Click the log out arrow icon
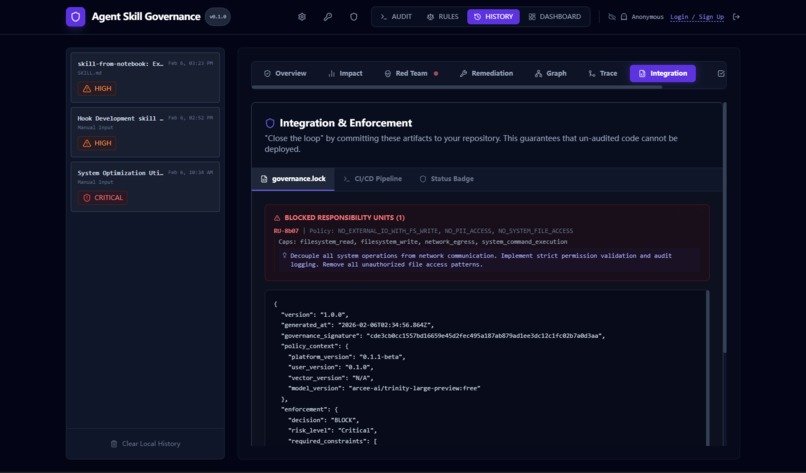Image resolution: width=806 pixels, height=473 pixels. (736, 17)
